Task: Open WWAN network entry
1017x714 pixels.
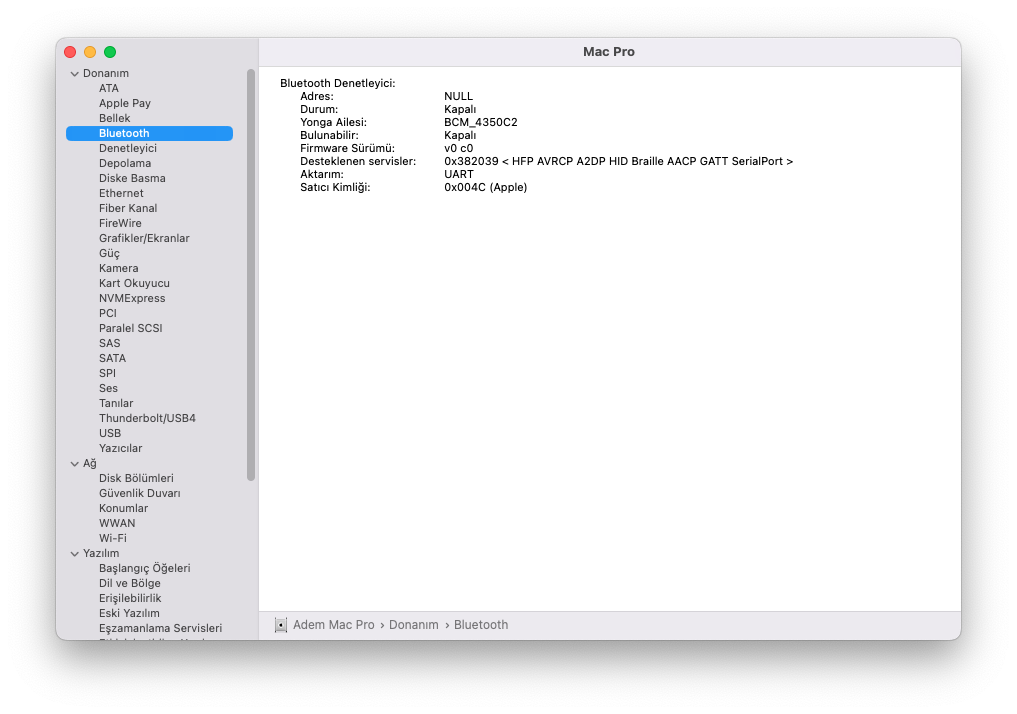Action: coord(117,523)
